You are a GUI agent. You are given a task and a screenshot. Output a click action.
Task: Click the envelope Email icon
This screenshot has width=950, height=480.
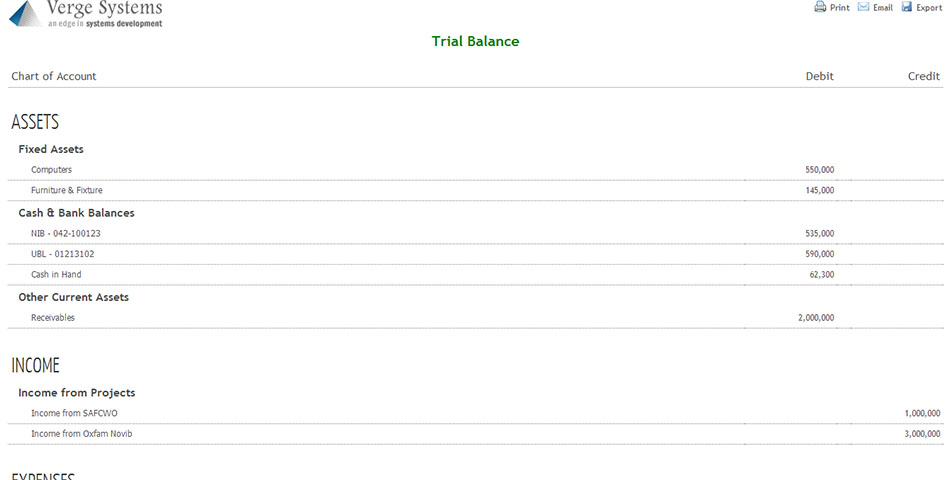coord(863,7)
